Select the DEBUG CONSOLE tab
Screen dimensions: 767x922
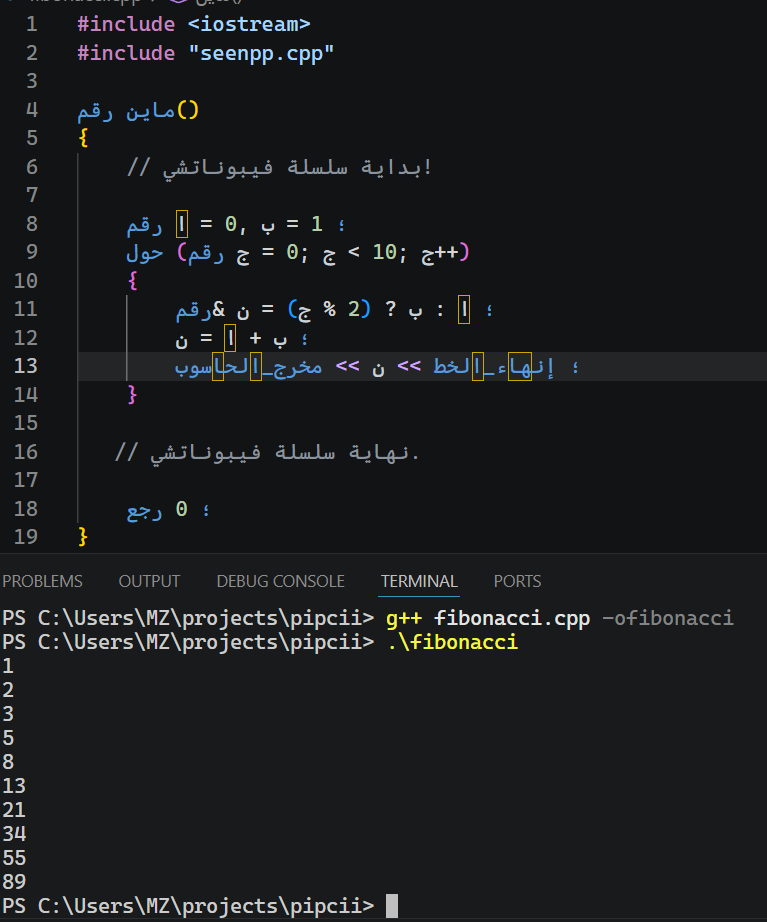[281, 581]
